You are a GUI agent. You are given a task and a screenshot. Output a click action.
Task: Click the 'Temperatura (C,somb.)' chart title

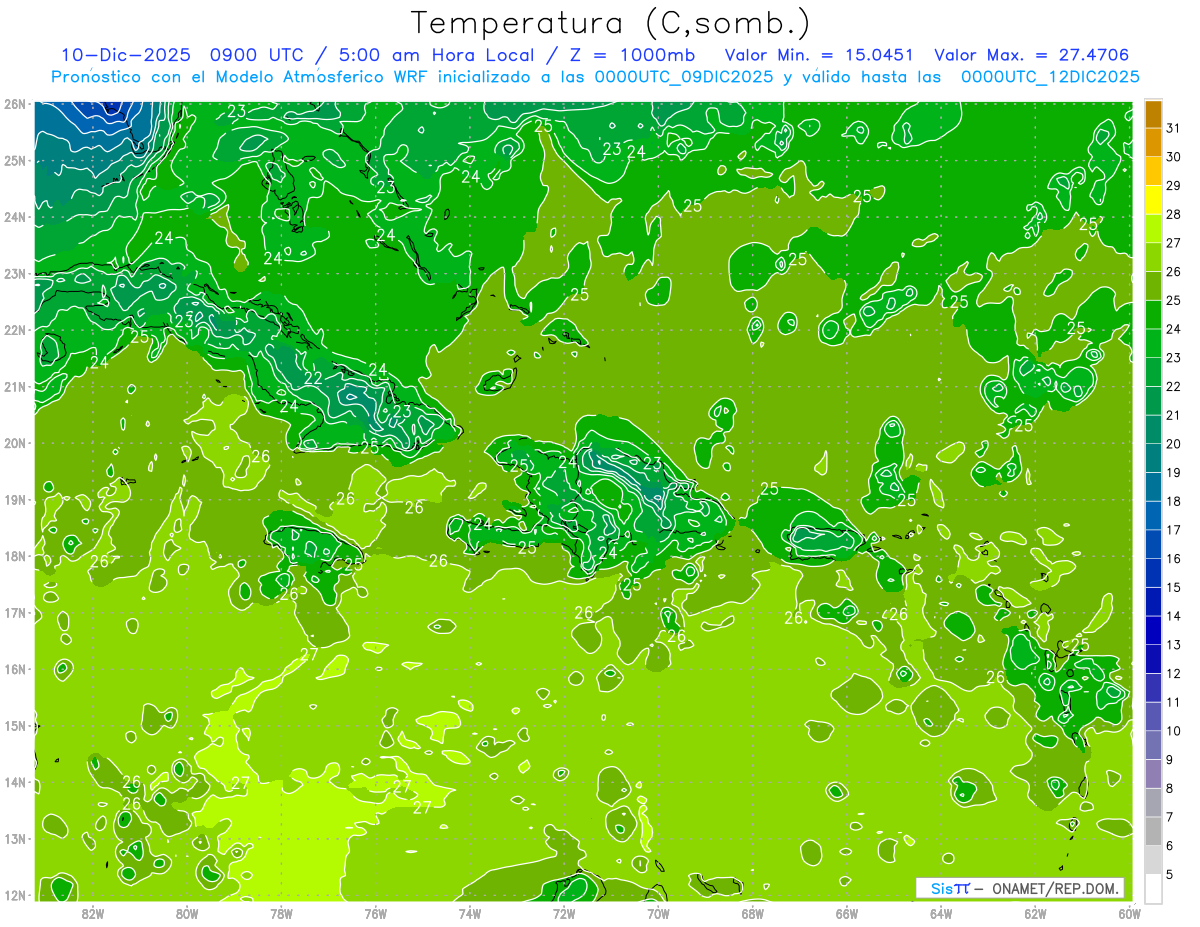611,23
